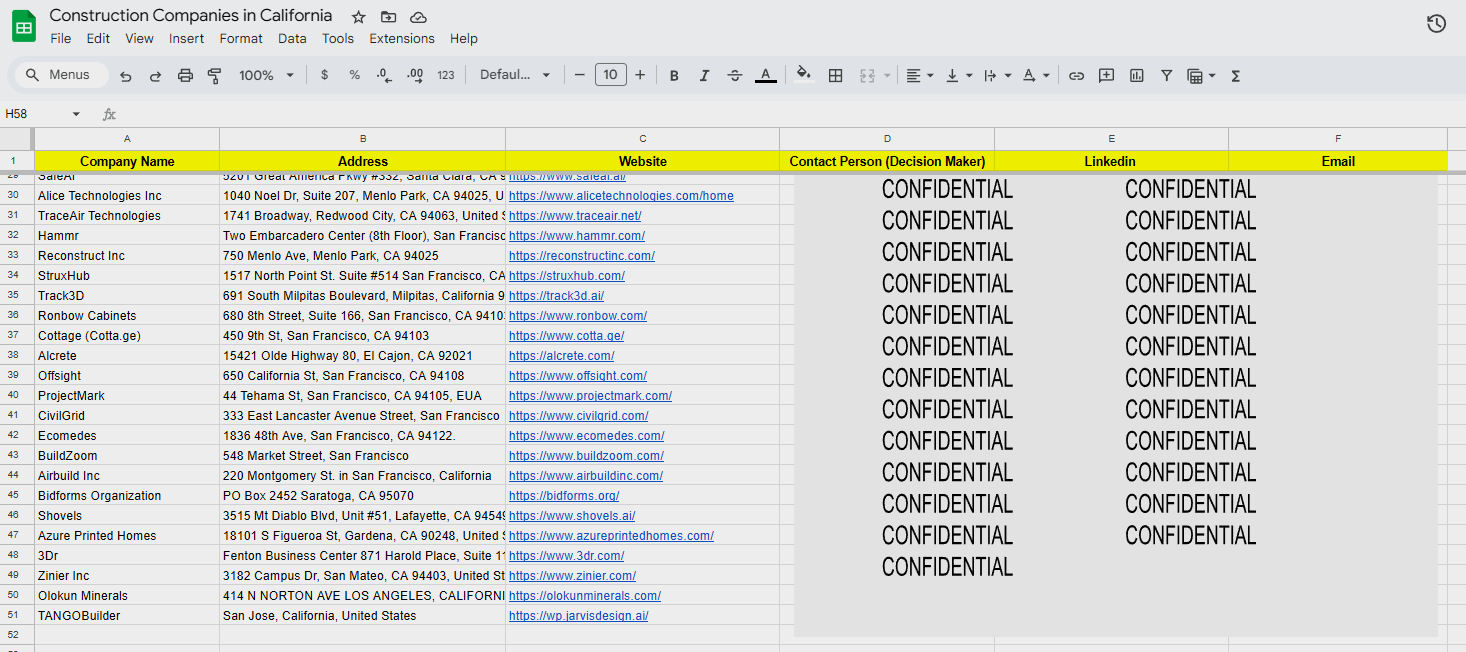Screen dimensions: 1466x652
Task: Increase decimal places
Action: [x=415, y=75]
